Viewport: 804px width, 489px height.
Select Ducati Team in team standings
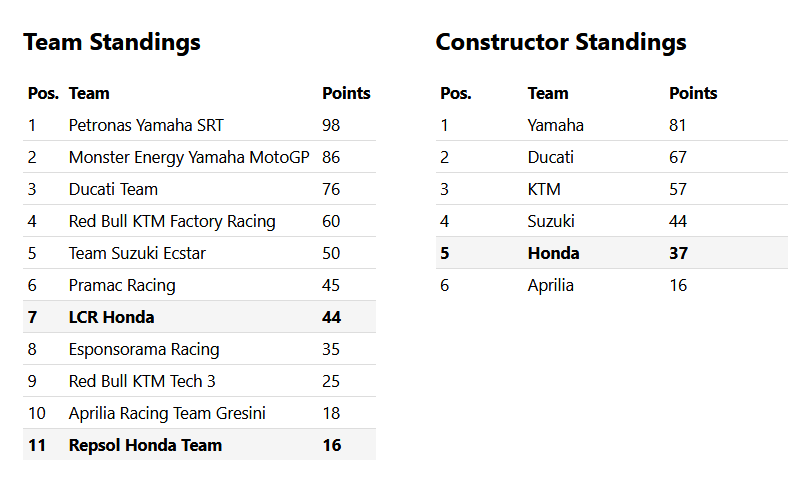coord(113,189)
